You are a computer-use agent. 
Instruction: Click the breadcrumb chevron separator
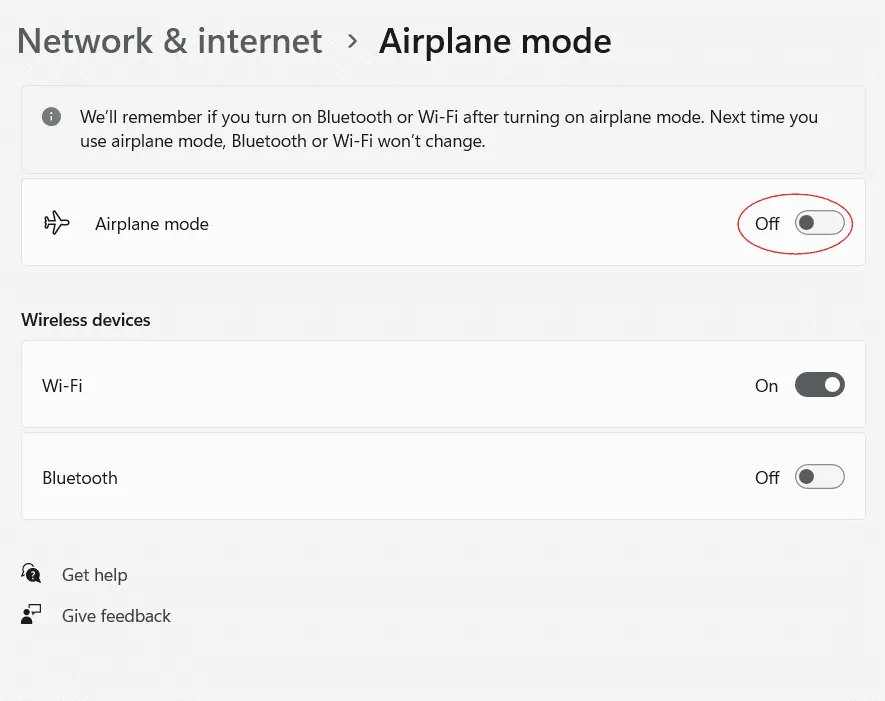(352, 41)
